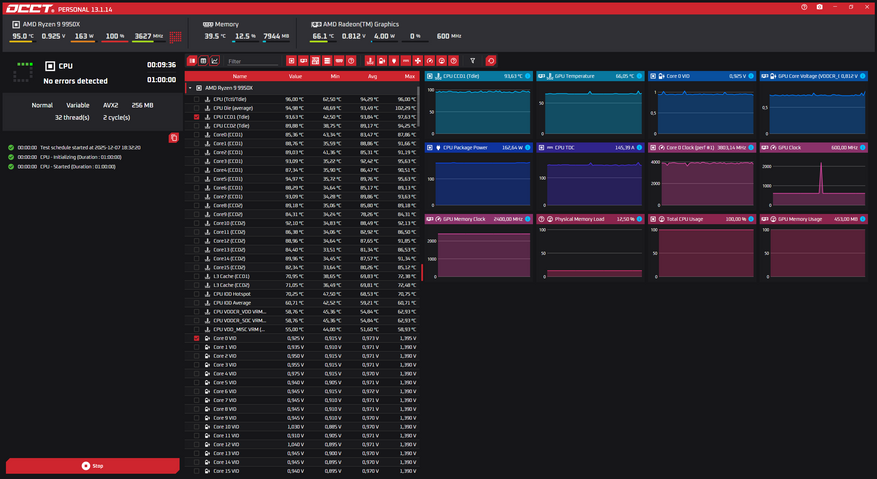
Task: Reset sensor statistics with refresh icon
Action: [489, 61]
